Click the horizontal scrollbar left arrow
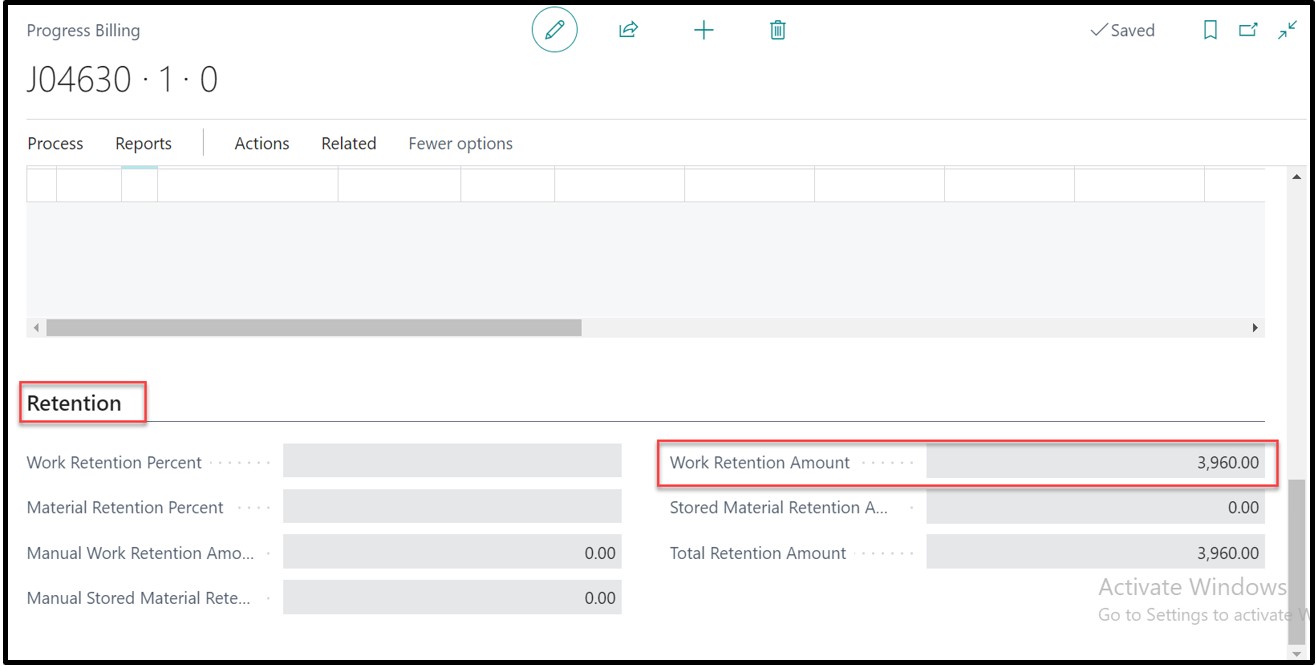Viewport: 1316px width, 666px height. tap(37, 328)
